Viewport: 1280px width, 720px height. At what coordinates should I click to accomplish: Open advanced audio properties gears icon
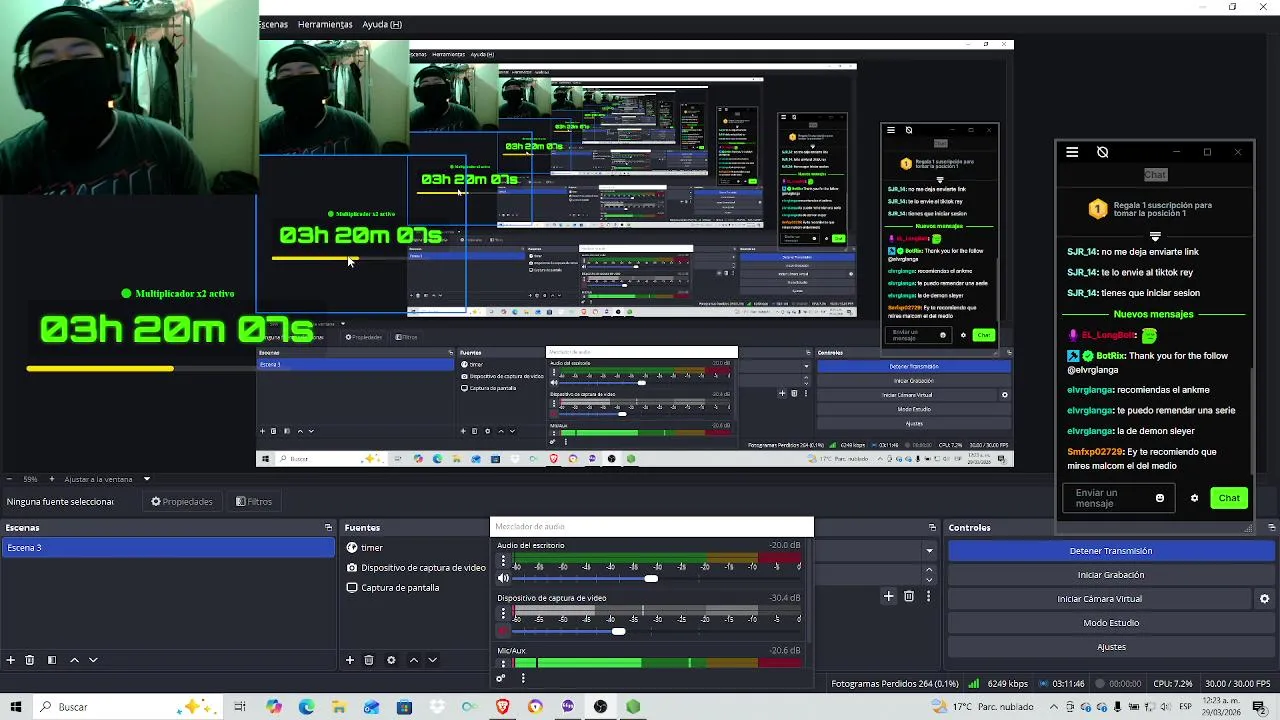point(501,678)
